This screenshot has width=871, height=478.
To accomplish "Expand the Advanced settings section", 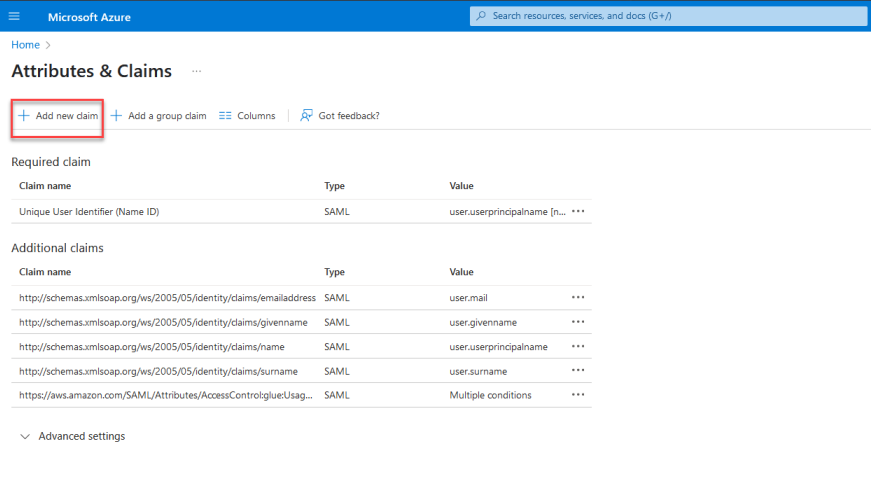I will point(73,436).
